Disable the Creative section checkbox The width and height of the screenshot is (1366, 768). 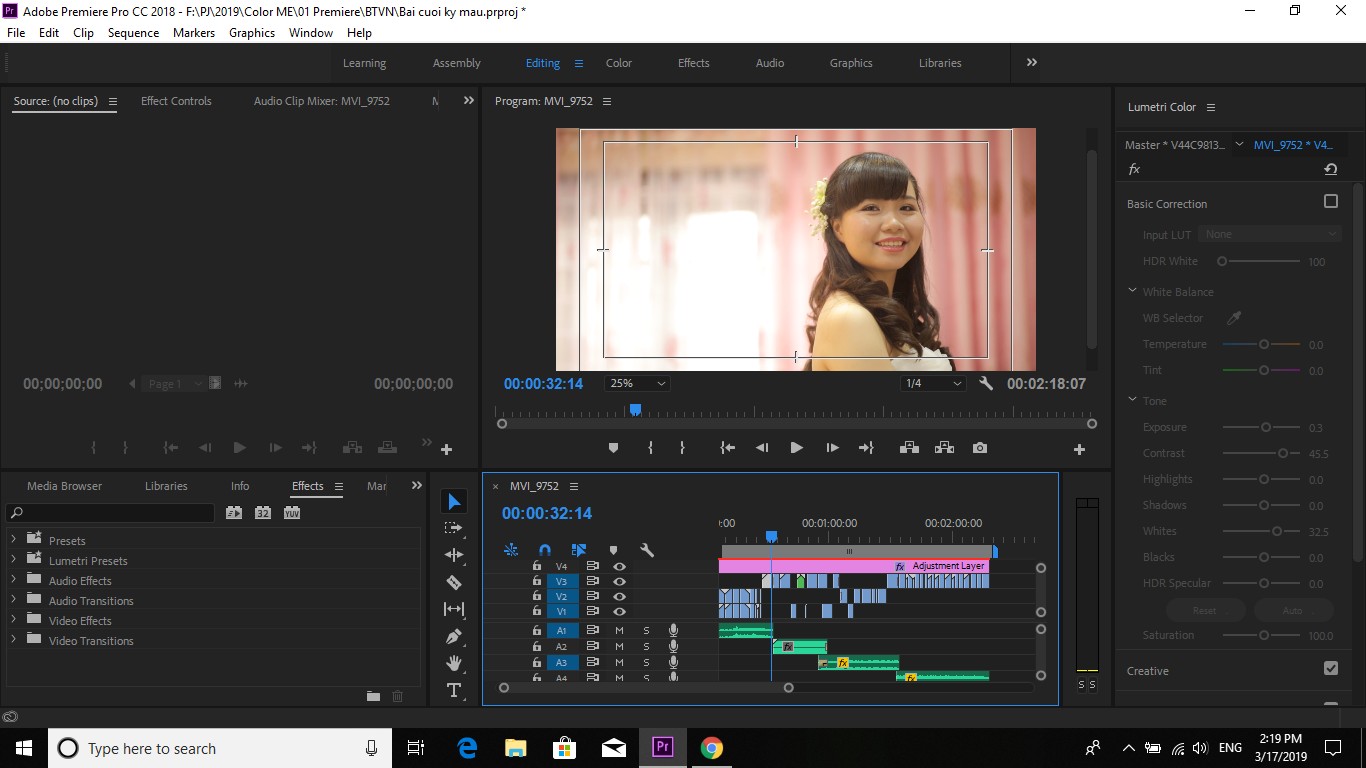tap(1331, 668)
